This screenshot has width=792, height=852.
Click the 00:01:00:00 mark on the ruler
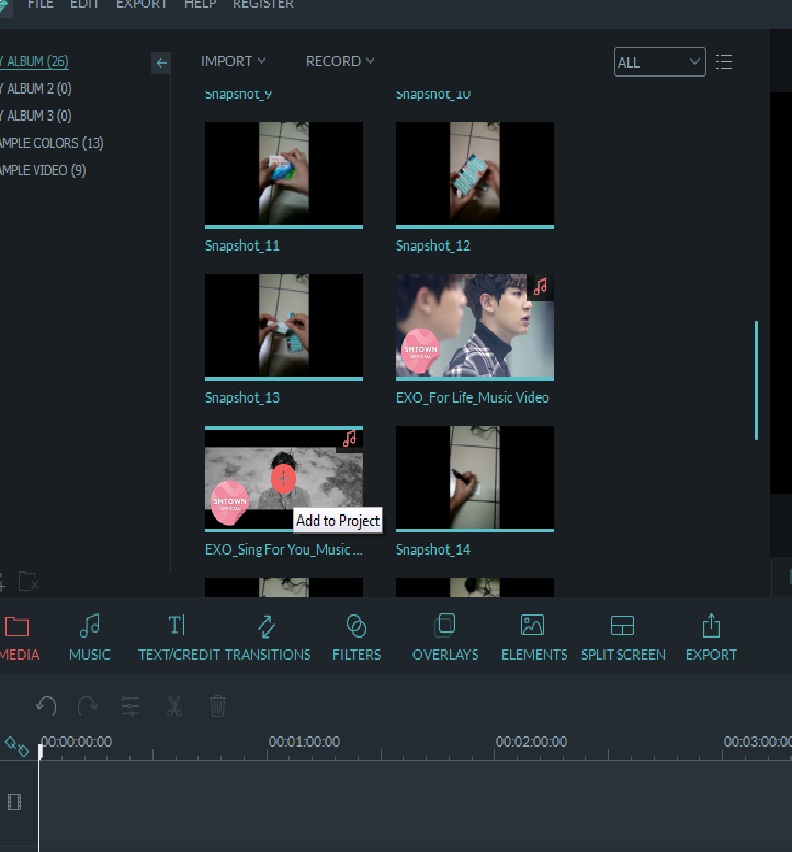(304, 742)
